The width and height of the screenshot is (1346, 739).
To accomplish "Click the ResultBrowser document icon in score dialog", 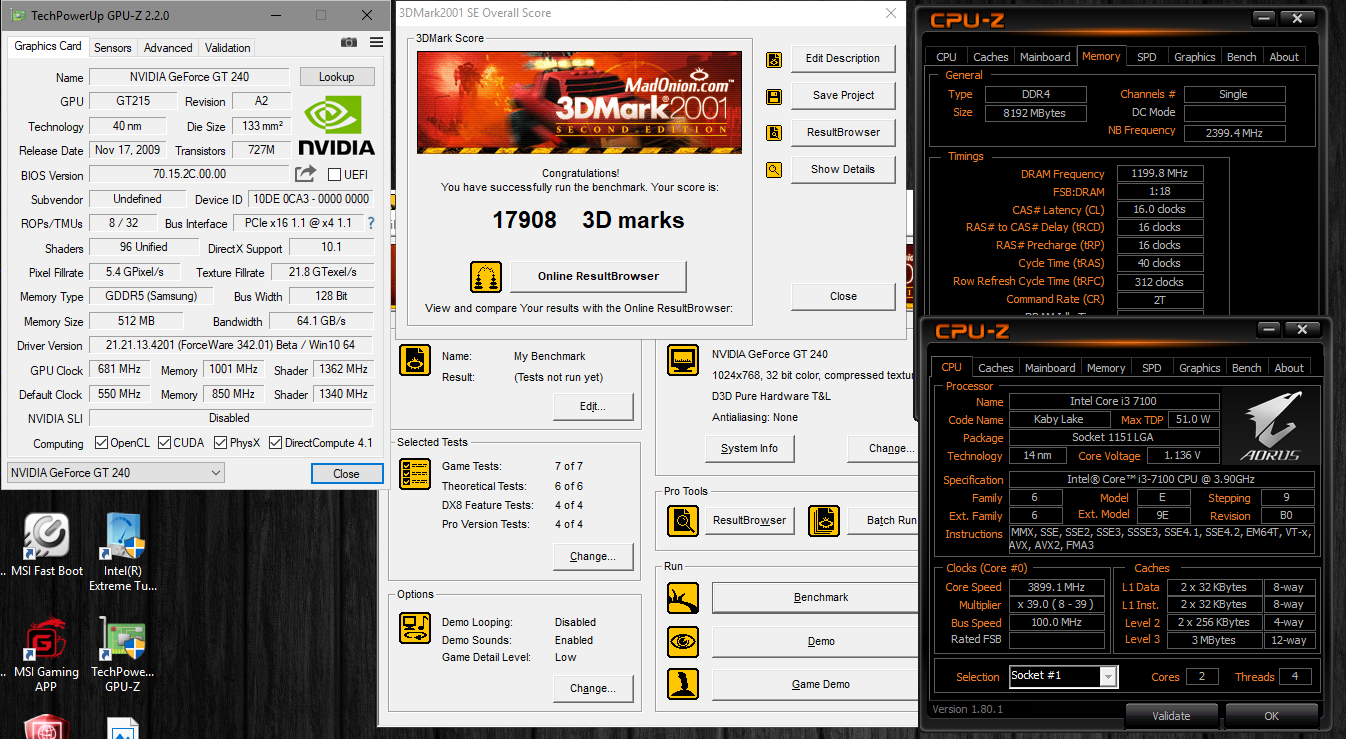I will coord(774,133).
